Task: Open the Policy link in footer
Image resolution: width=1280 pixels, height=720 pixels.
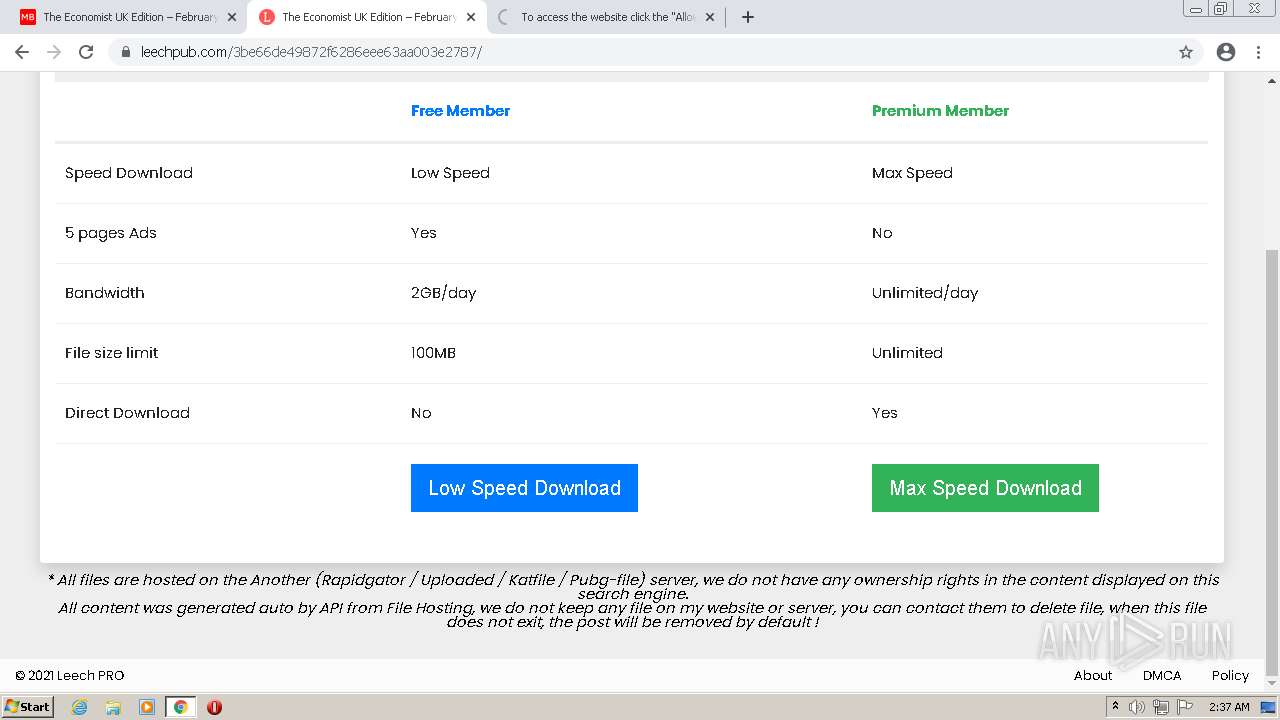Action: [1230, 675]
